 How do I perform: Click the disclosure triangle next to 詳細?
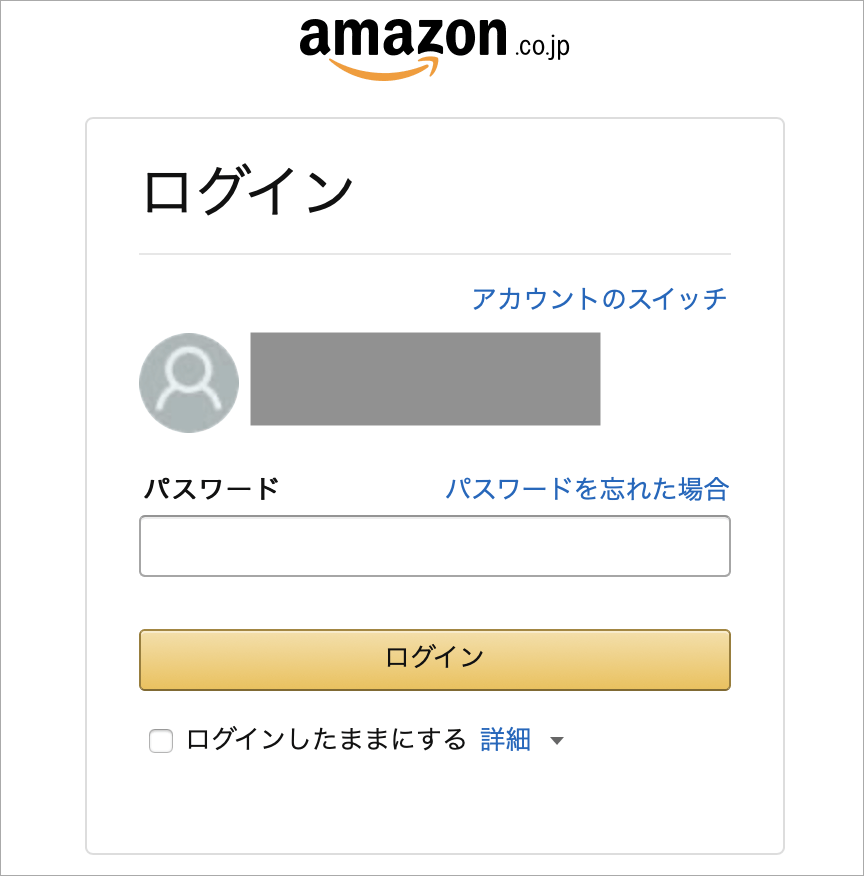click(x=556, y=740)
